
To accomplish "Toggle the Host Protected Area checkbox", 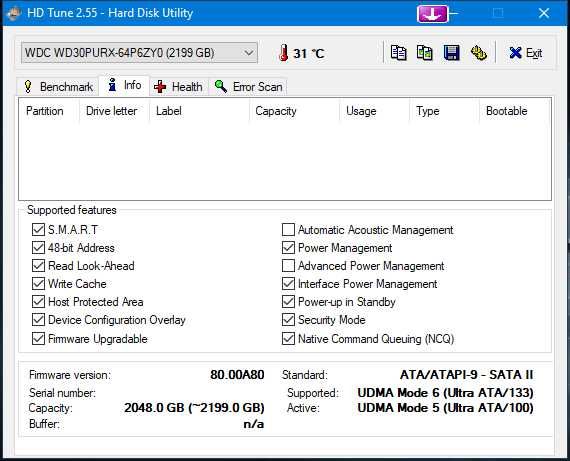I will pos(38,302).
